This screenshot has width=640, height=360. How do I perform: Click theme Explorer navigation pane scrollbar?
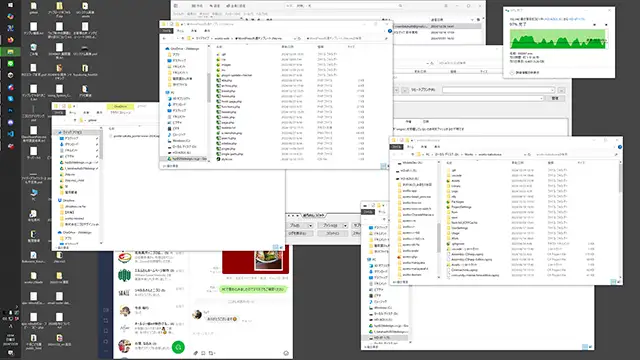[209, 88]
